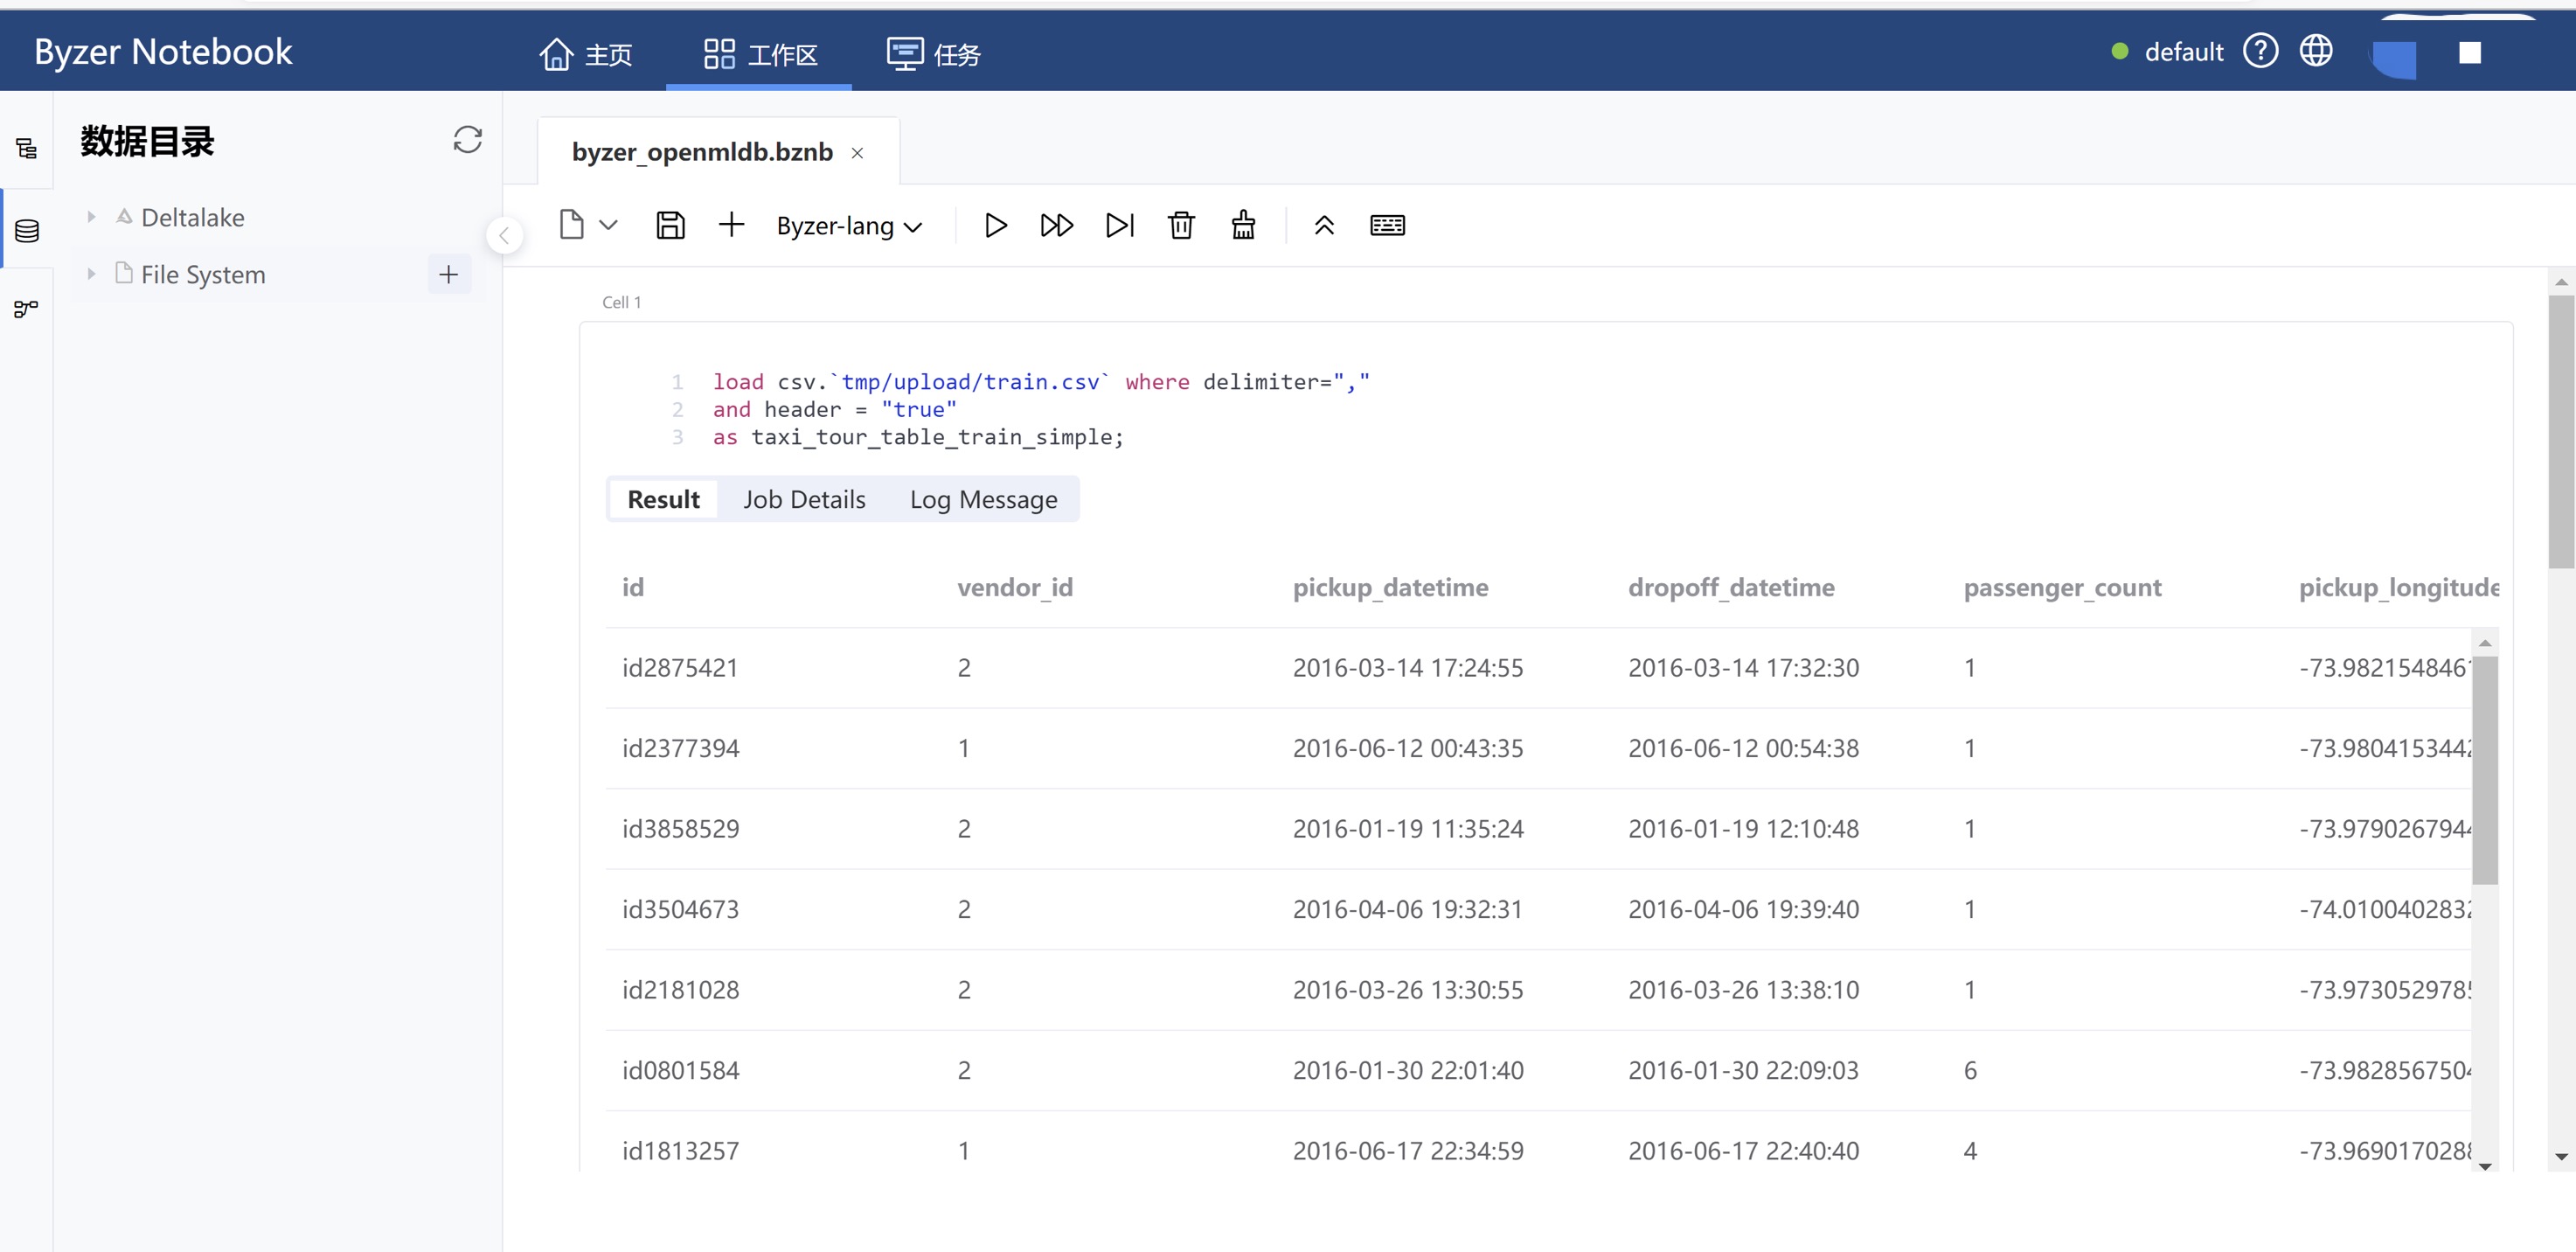
Task: Expand the Deltalake tree node
Action: click(x=91, y=217)
